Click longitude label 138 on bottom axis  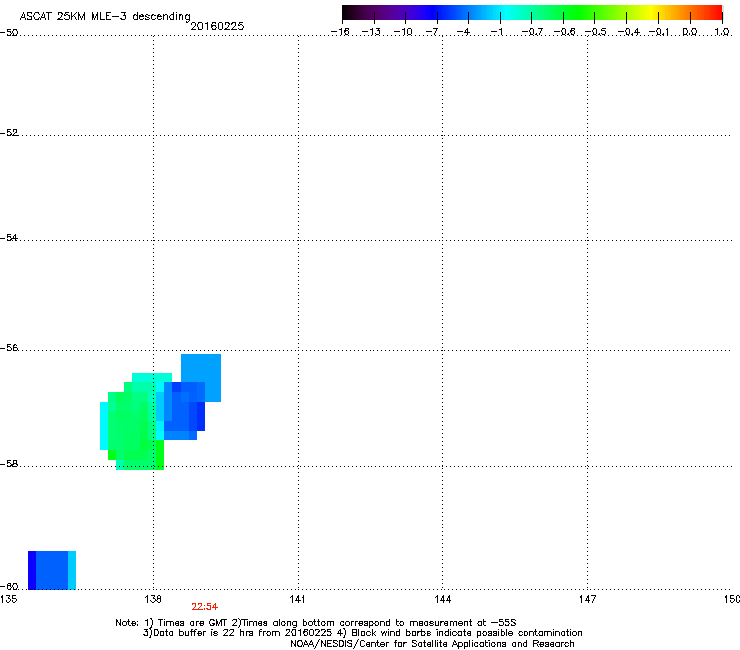153,599
